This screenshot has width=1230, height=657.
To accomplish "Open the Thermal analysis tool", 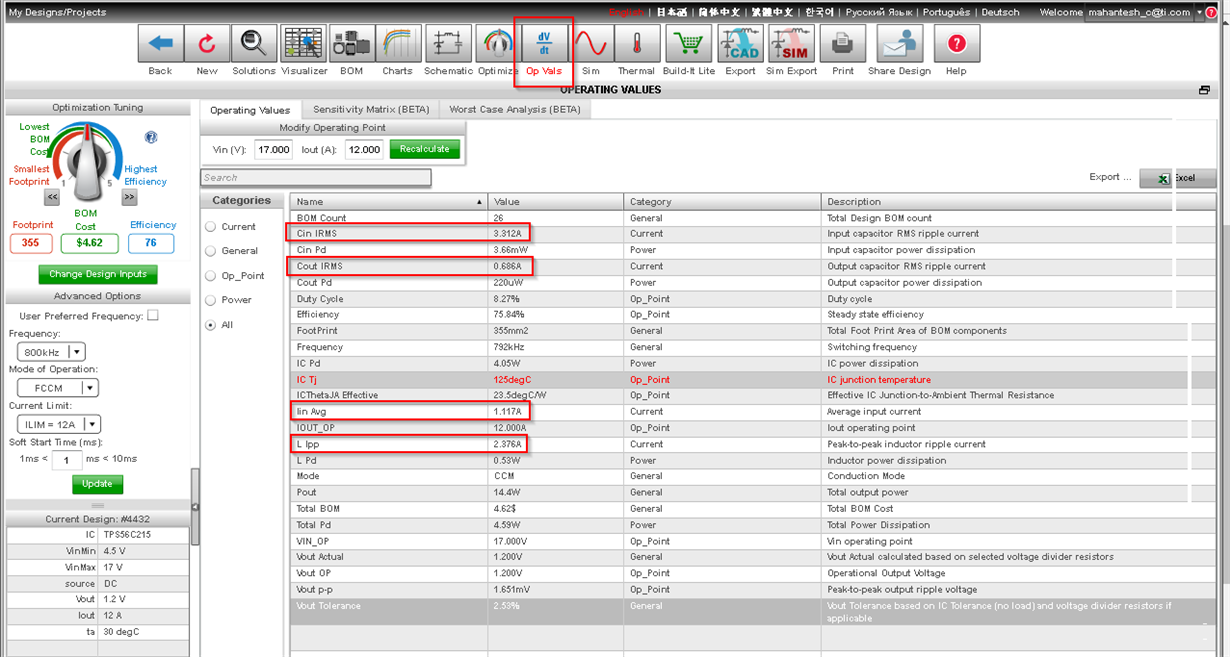I will (x=636, y=44).
